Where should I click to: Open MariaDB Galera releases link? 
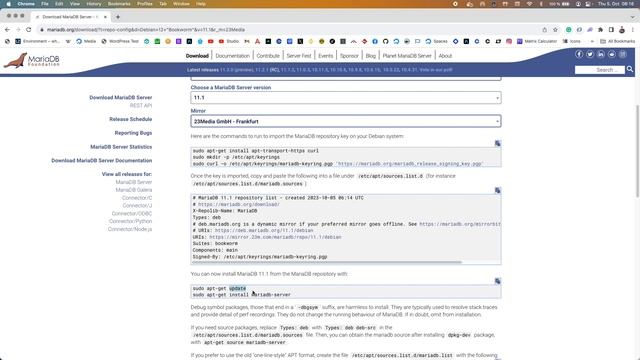coord(133,190)
